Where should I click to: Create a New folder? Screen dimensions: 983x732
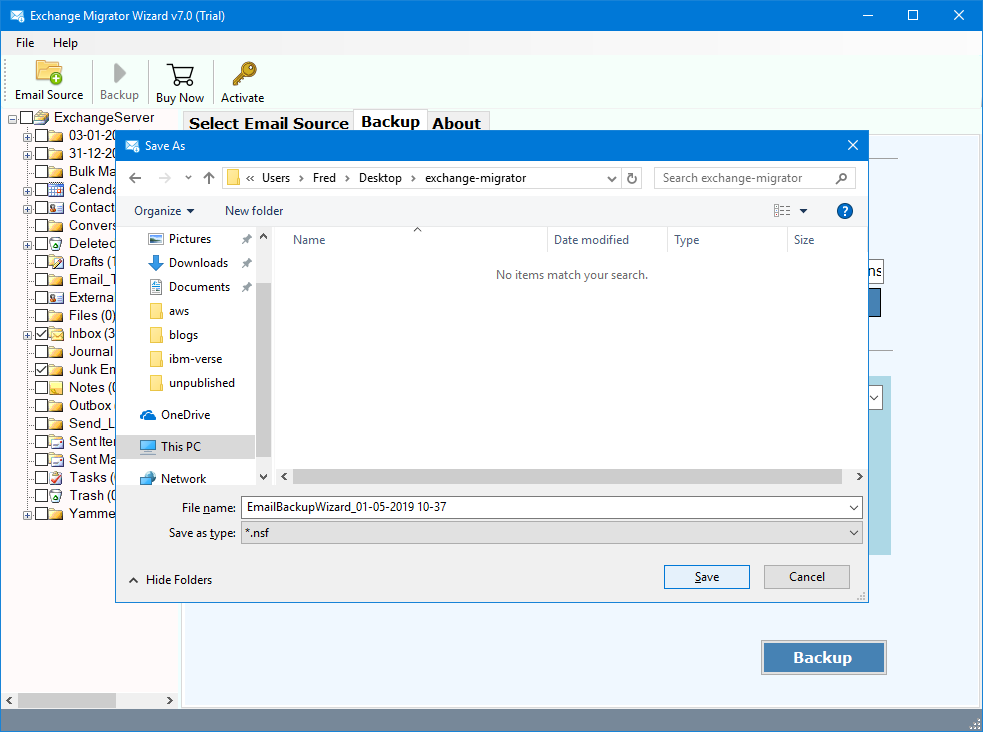254,211
